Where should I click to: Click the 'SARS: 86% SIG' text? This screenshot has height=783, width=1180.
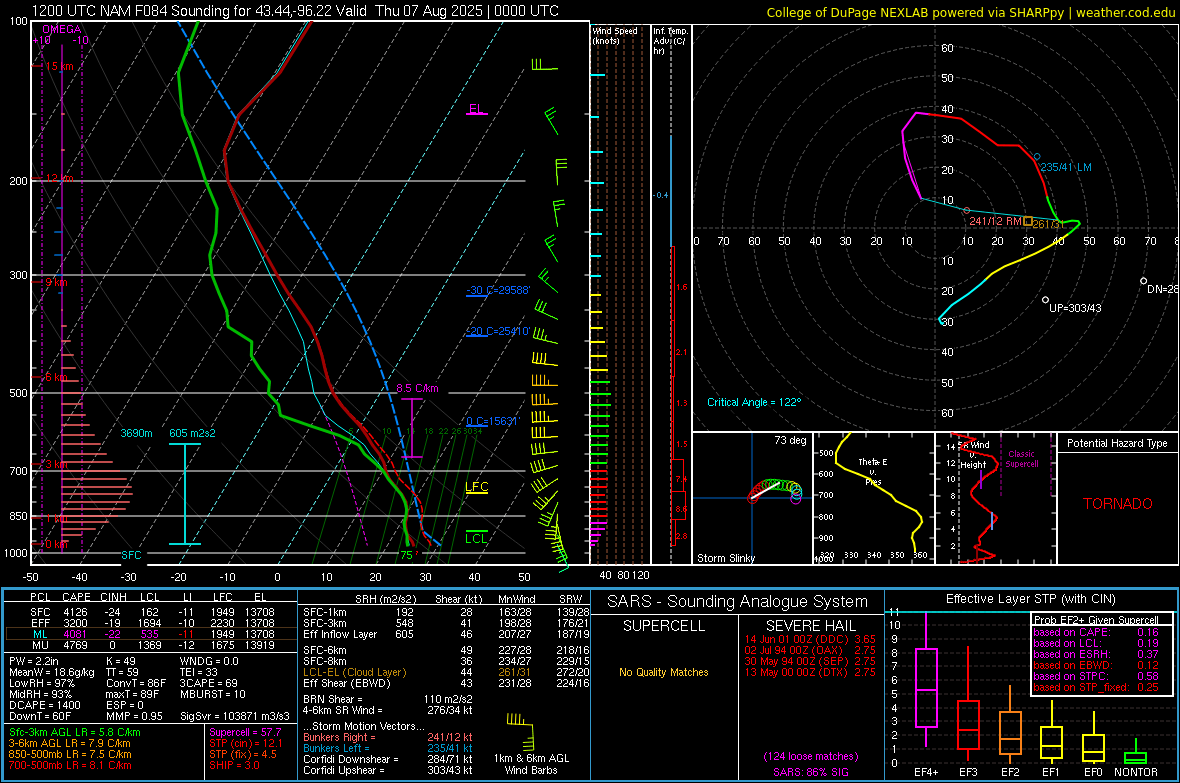pos(810,772)
